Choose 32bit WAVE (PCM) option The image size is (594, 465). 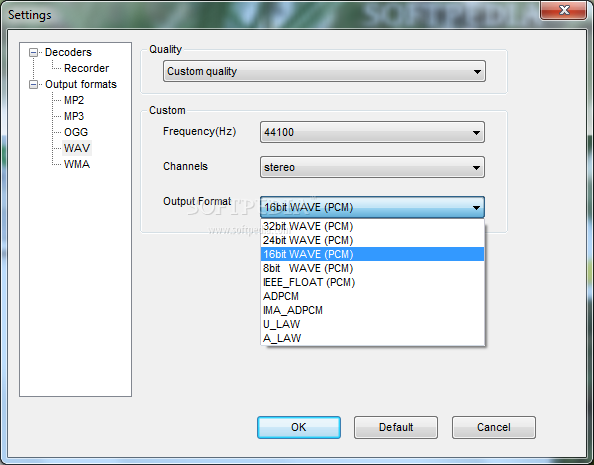372,226
